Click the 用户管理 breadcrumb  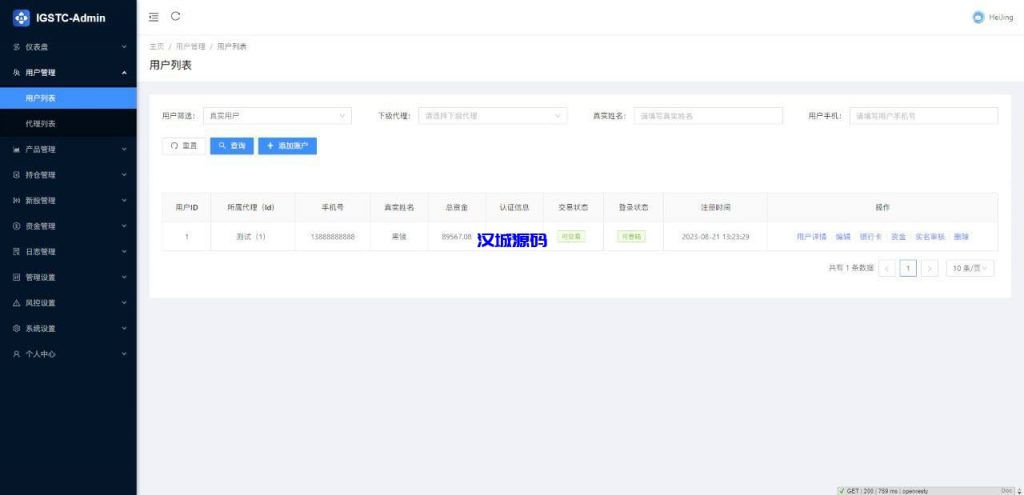click(191, 46)
